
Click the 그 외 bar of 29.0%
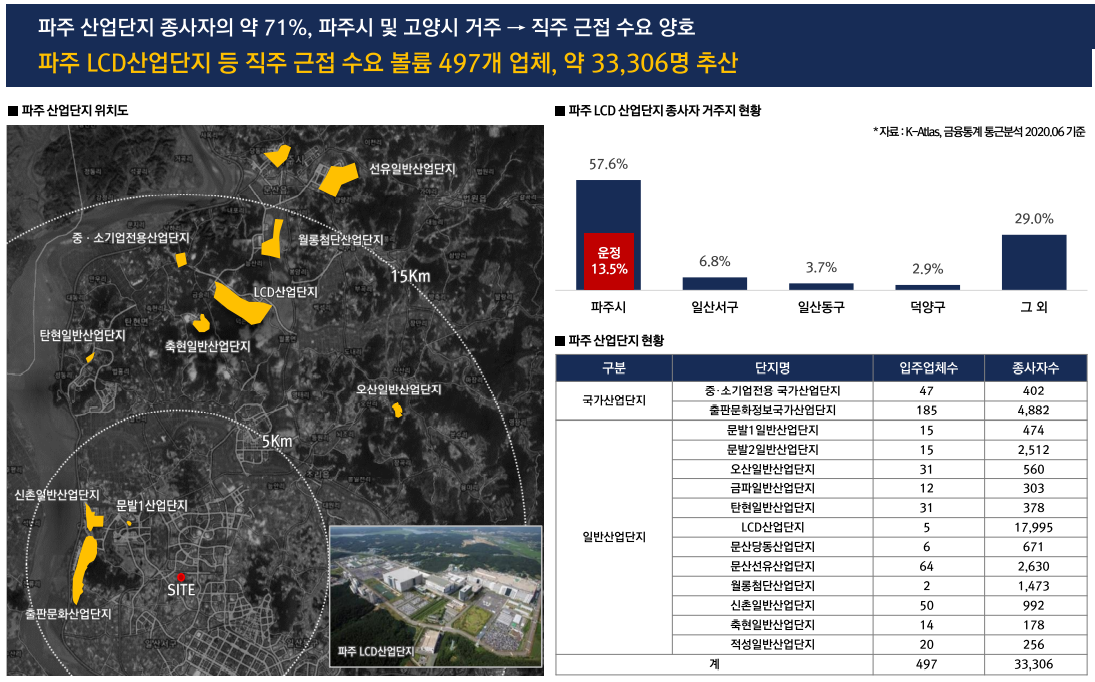pyautogui.click(x=1034, y=262)
